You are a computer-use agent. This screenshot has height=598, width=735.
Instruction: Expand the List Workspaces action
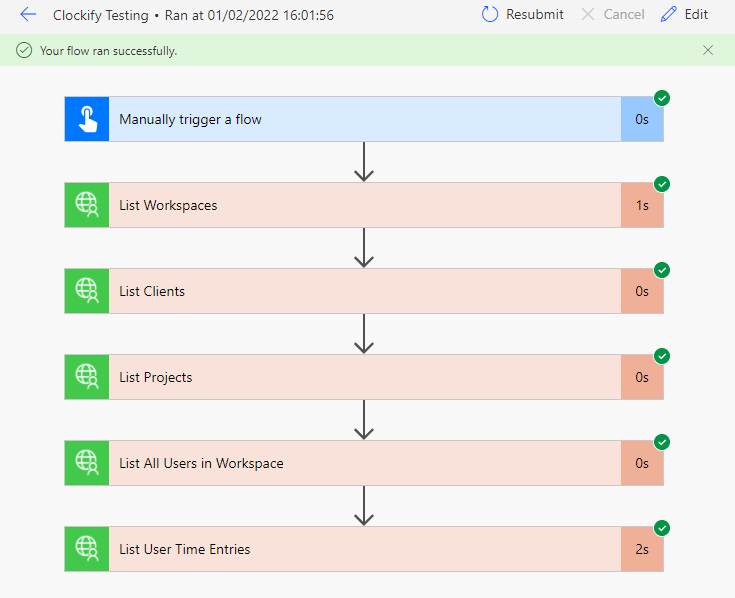pos(364,205)
